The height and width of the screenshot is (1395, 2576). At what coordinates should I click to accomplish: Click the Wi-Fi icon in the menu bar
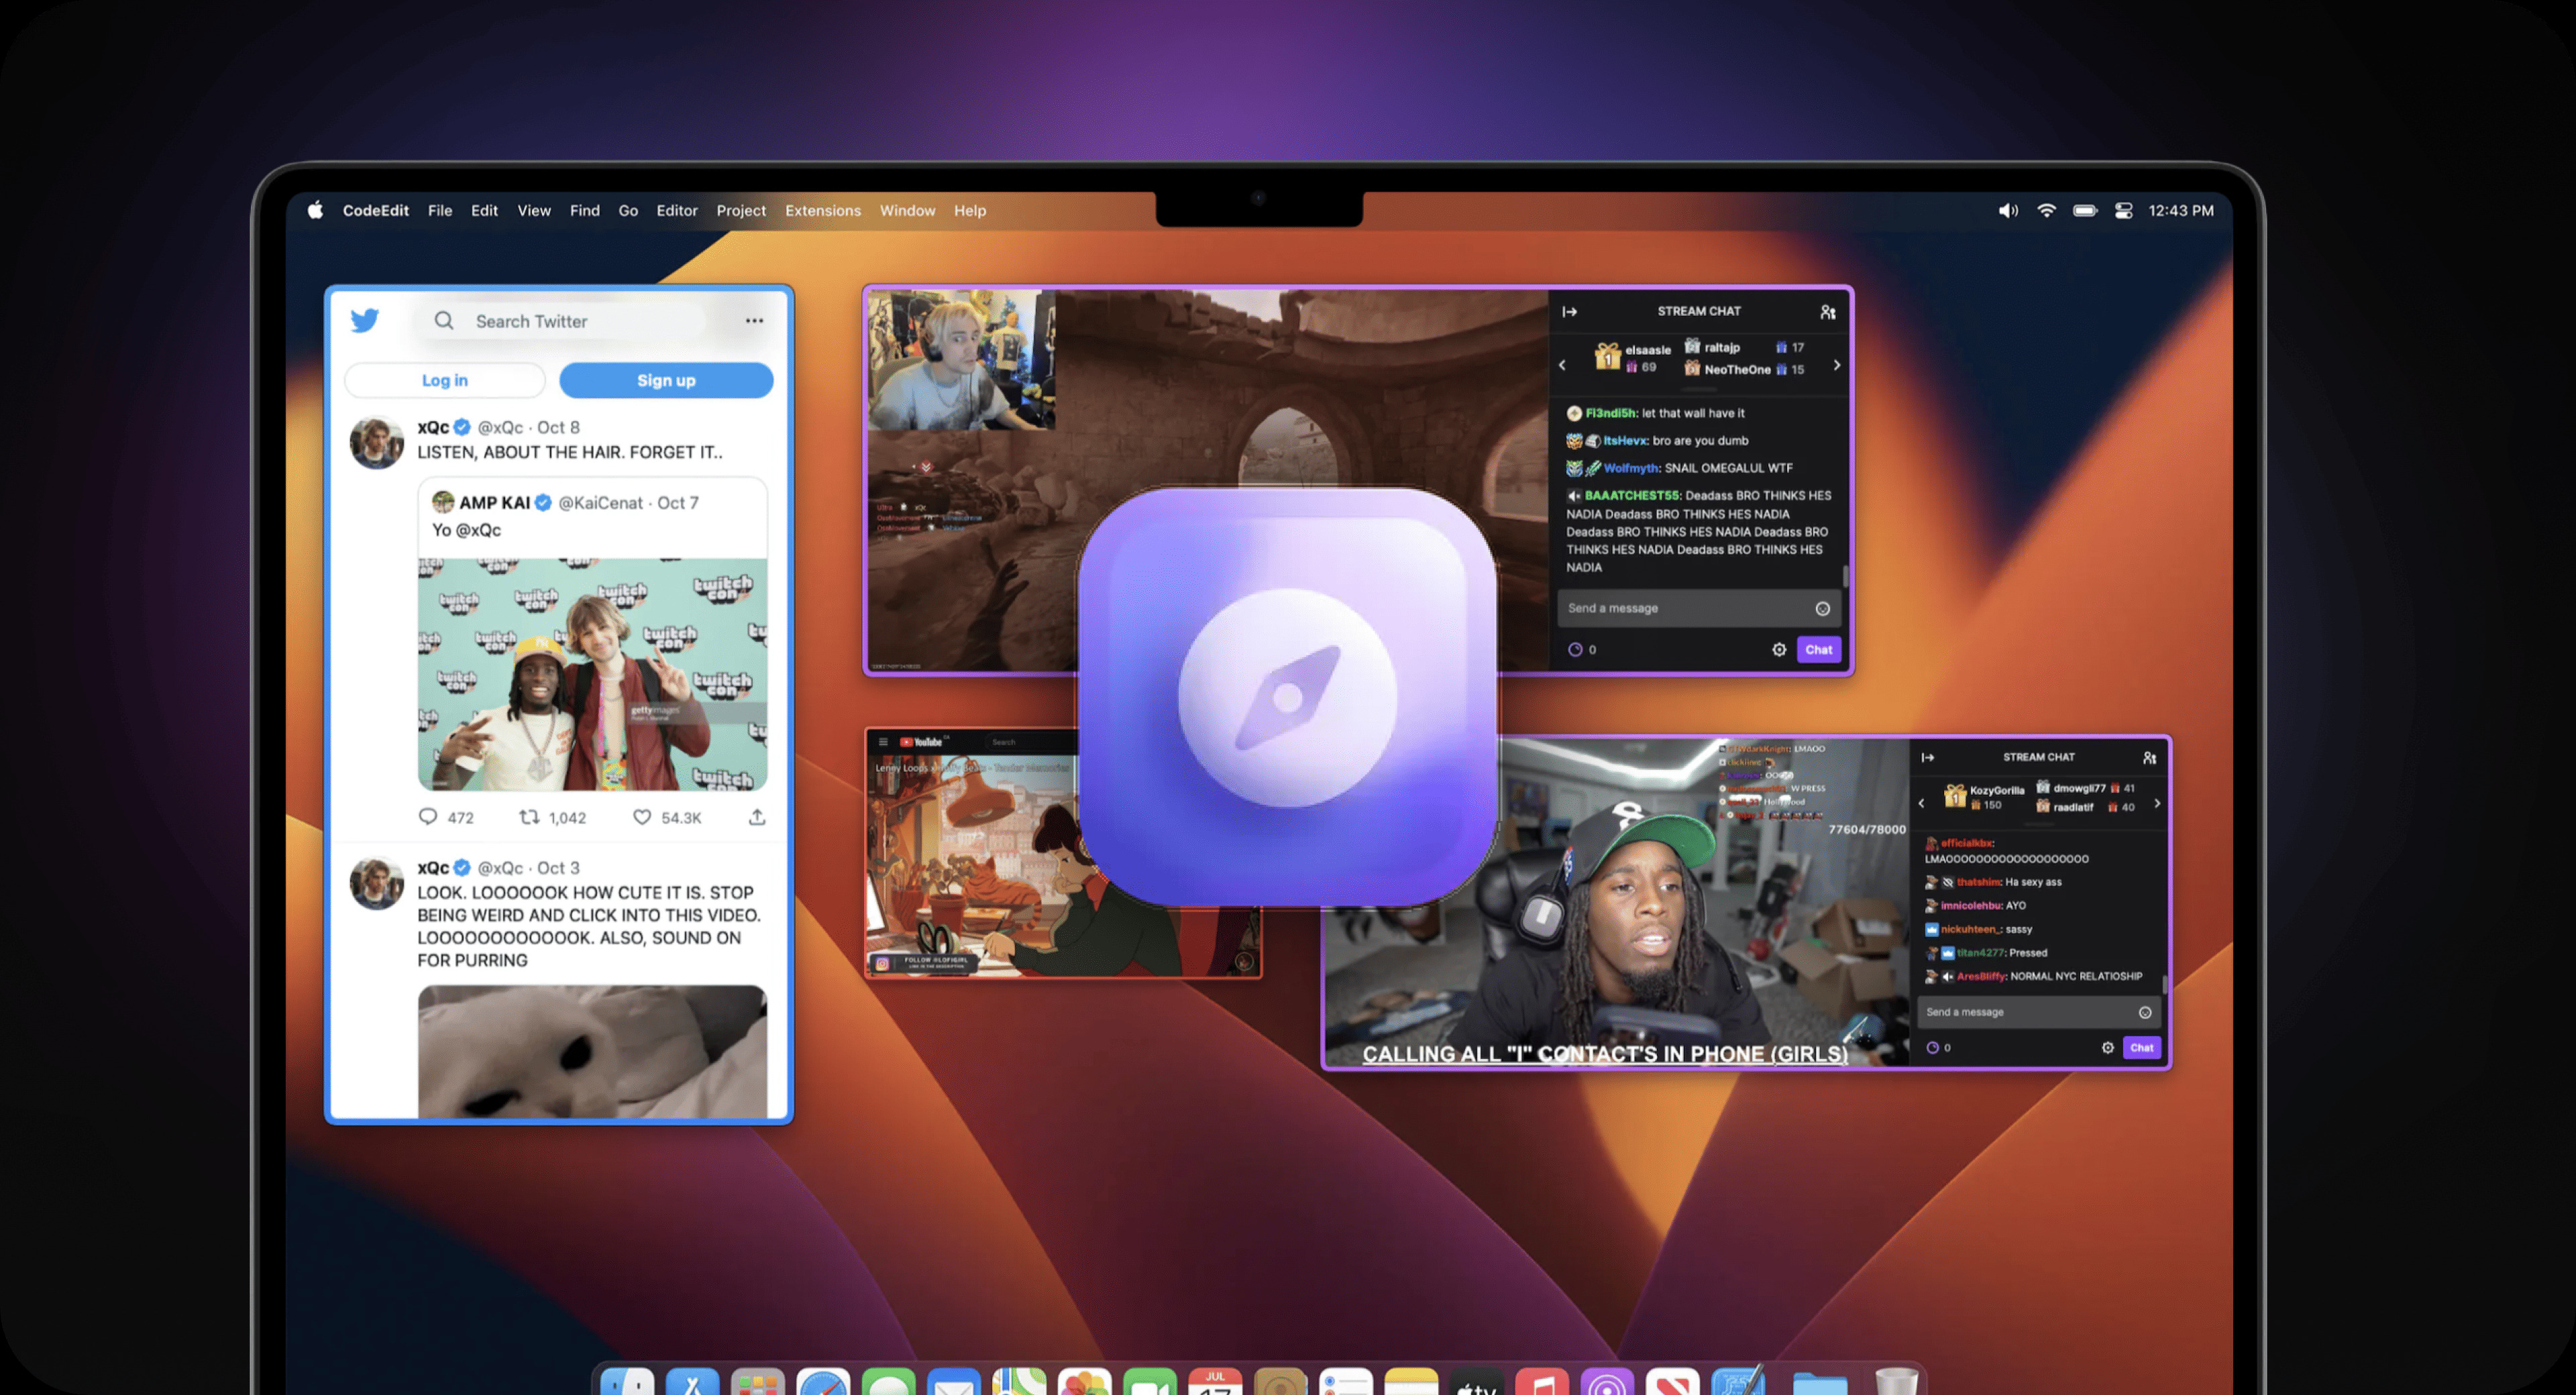2046,211
